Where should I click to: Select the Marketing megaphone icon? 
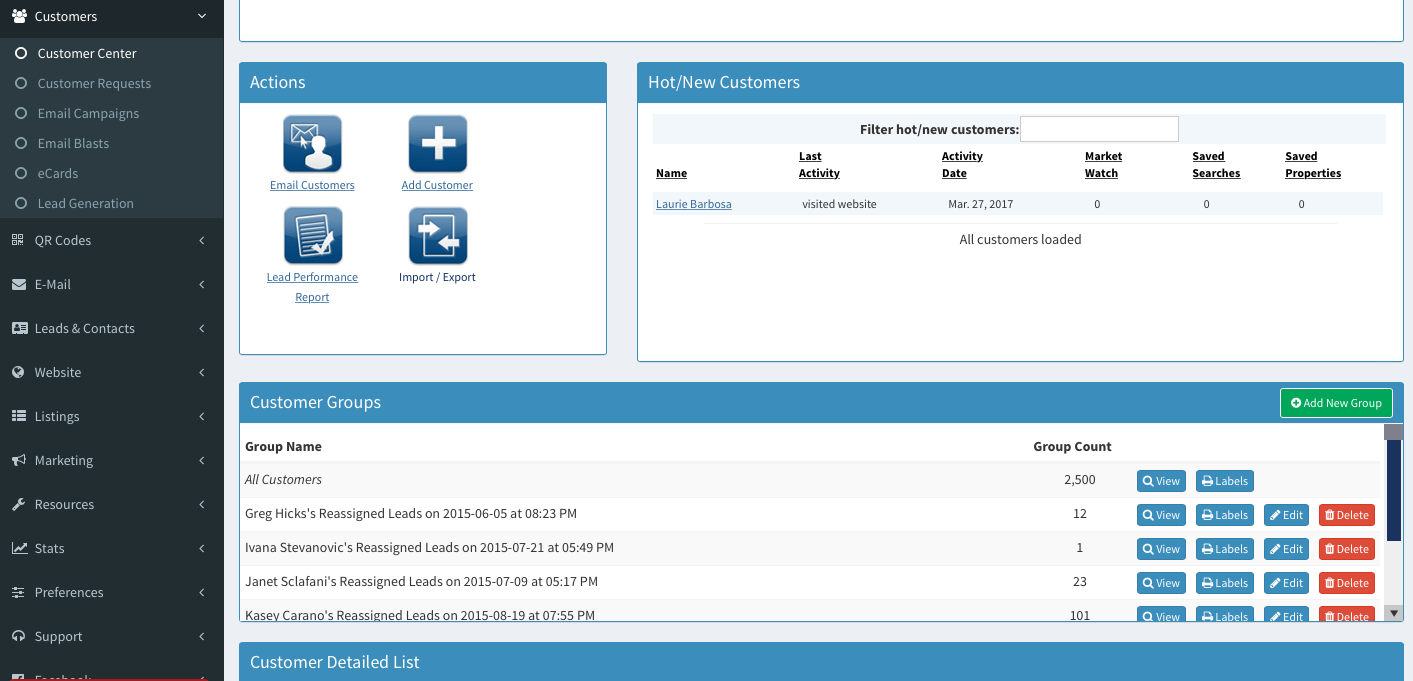tap(17, 460)
